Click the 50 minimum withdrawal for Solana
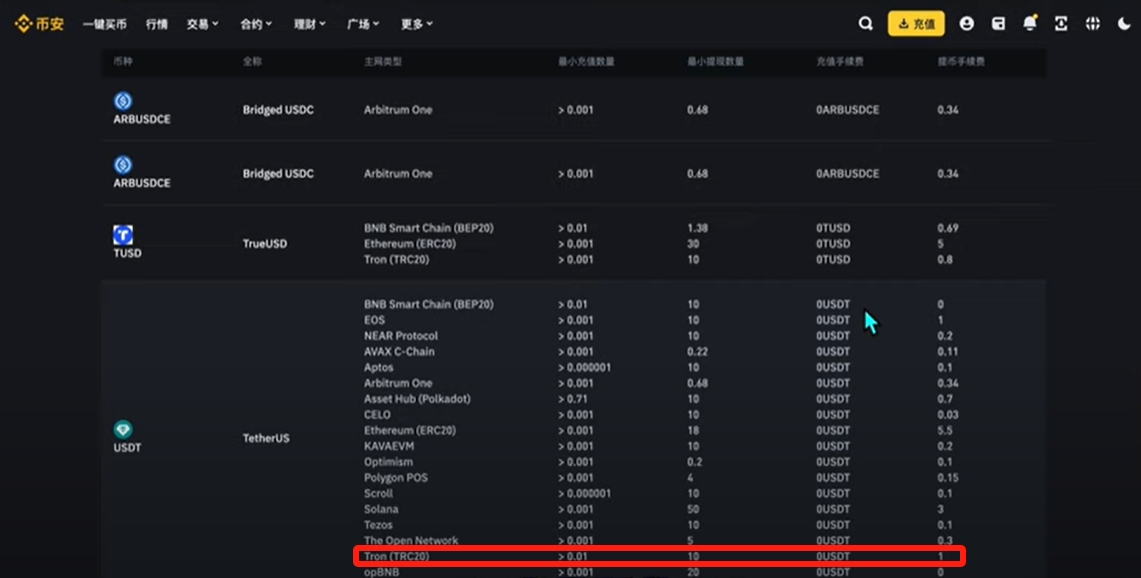1141x578 pixels. pos(693,510)
